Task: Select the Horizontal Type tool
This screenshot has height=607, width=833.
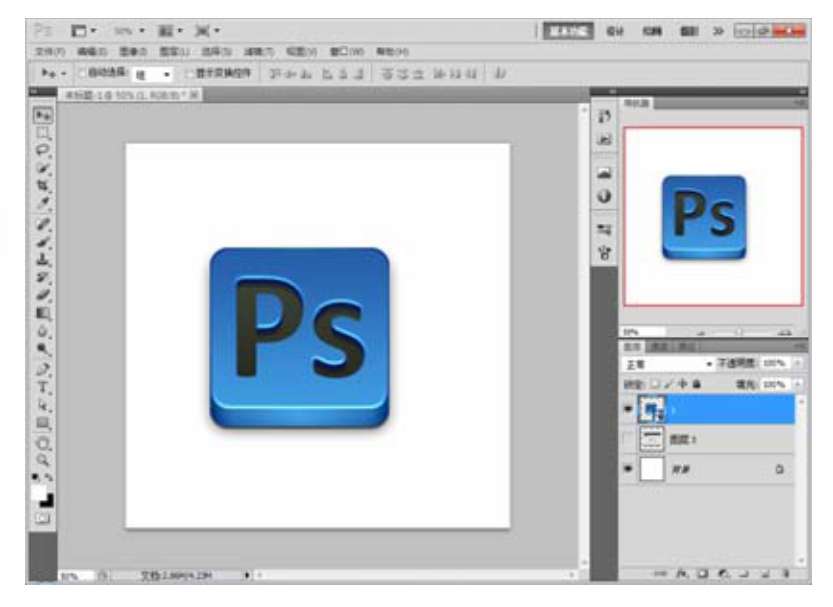Action: point(43,388)
